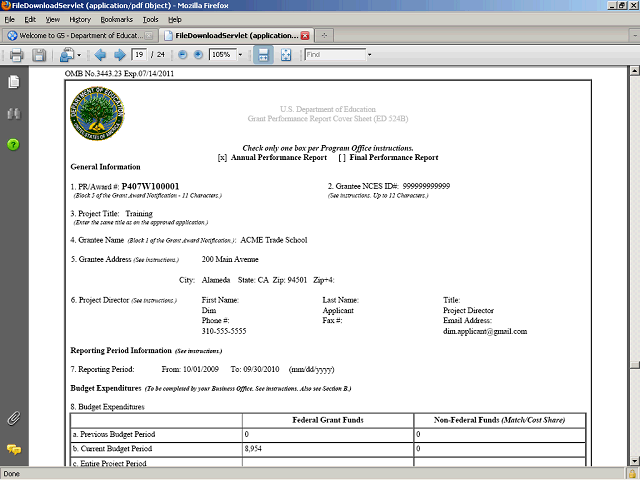
Task: Click the zoom out minus button
Action: 182,55
